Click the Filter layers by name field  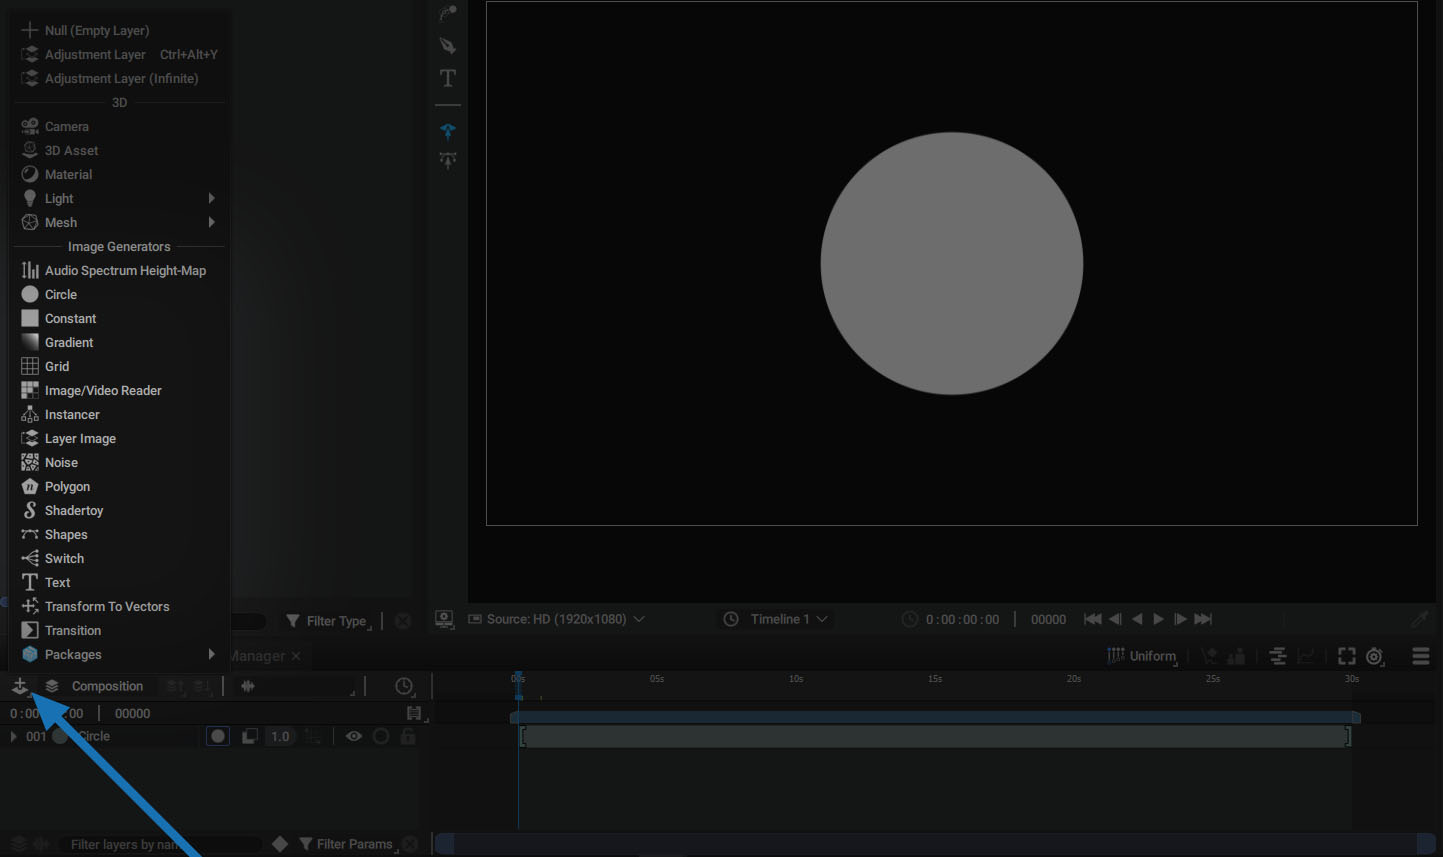160,844
